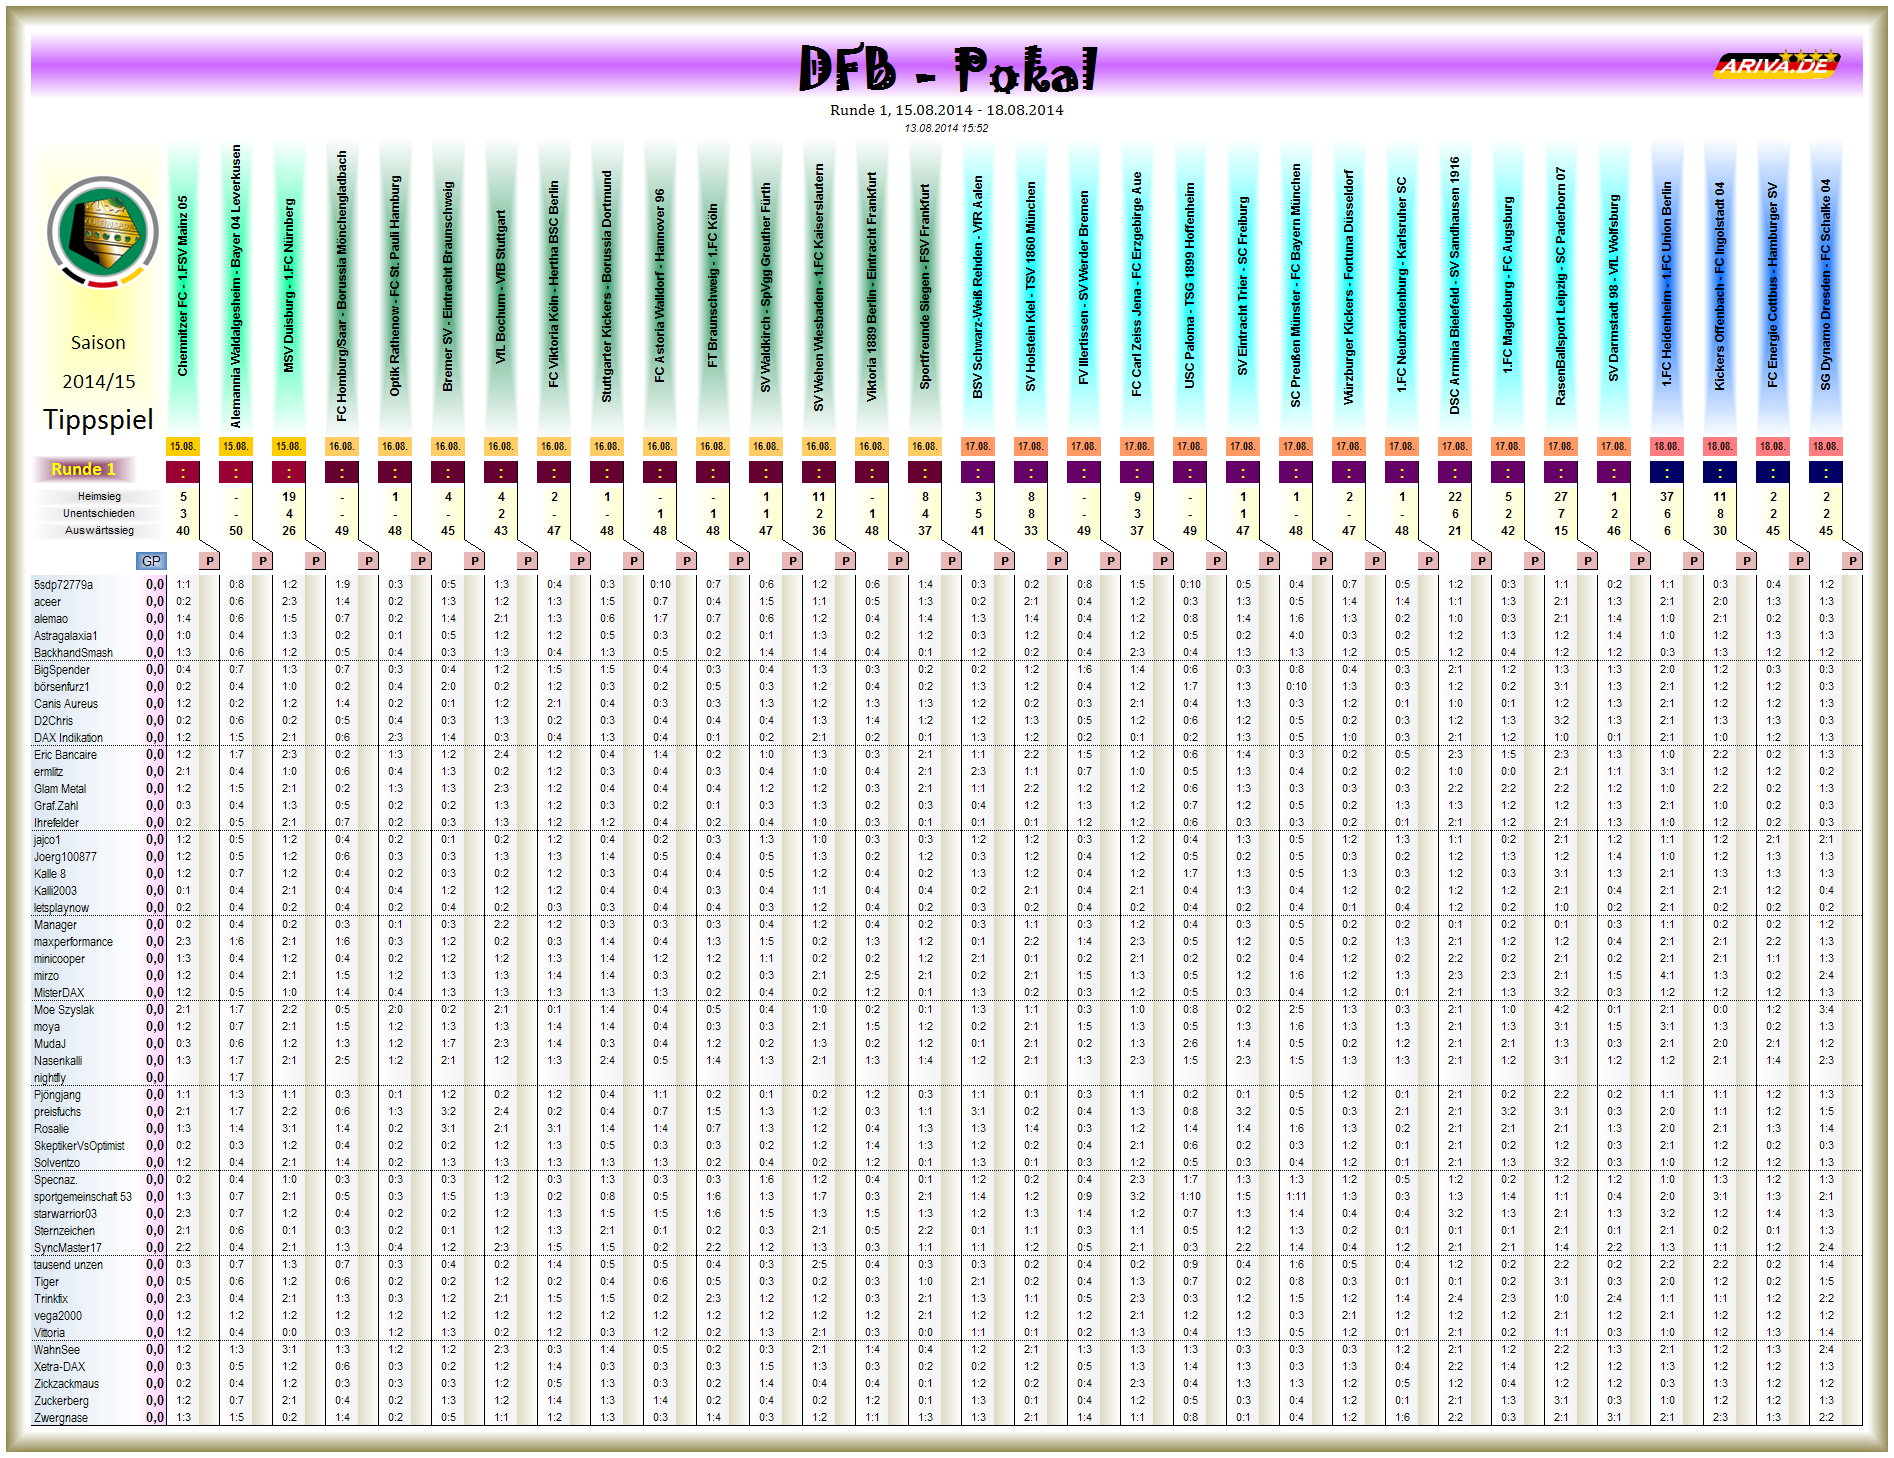Click the GP column header
Viewport: 1894px width, 1458px height.
(x=152, y=561)
